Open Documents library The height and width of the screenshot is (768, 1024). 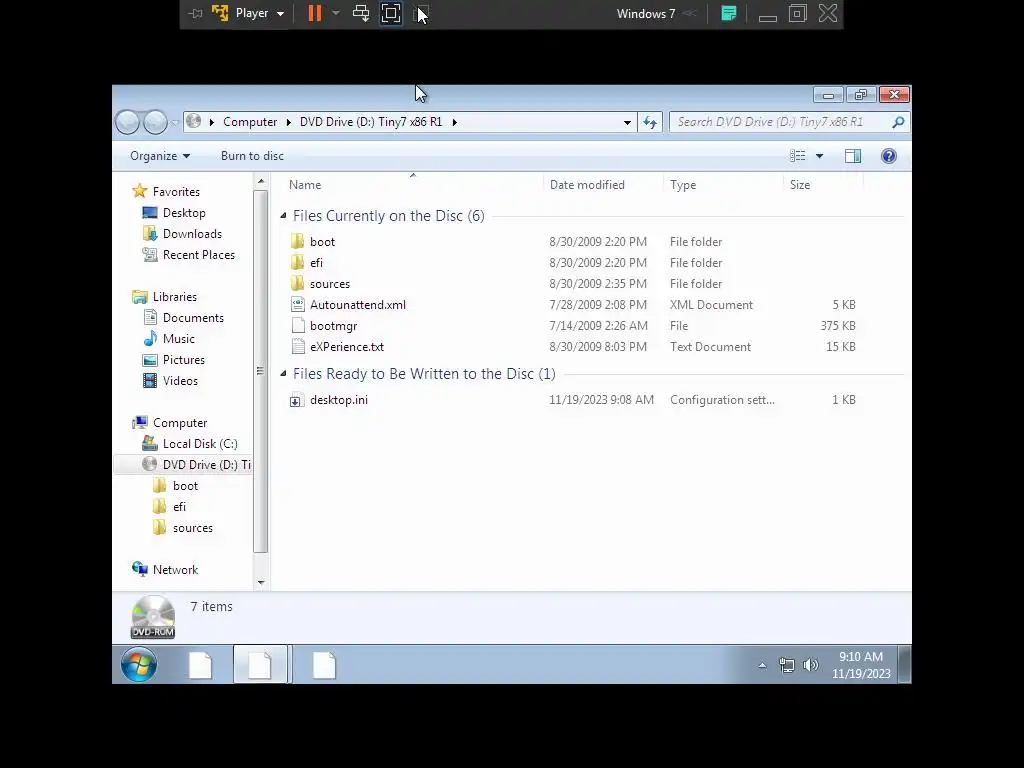(x=193, y=318)
